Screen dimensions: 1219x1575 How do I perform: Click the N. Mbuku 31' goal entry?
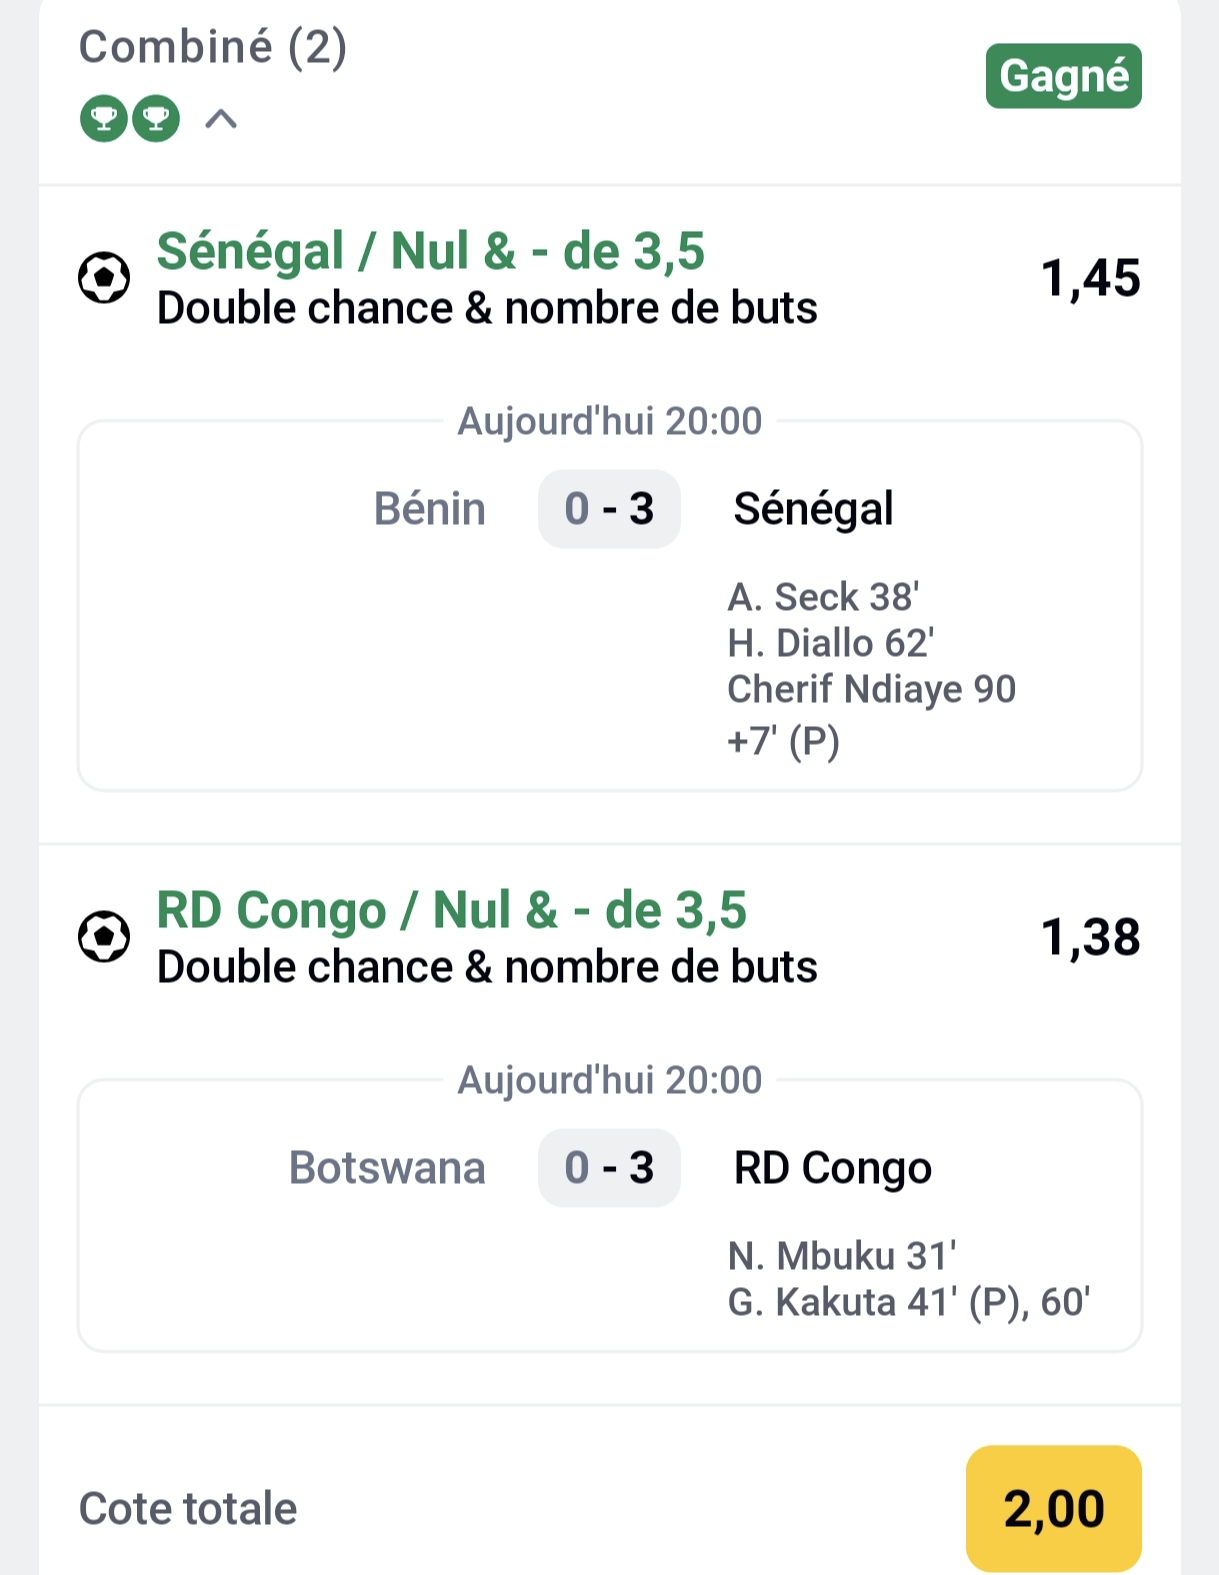coord(842,1256)
